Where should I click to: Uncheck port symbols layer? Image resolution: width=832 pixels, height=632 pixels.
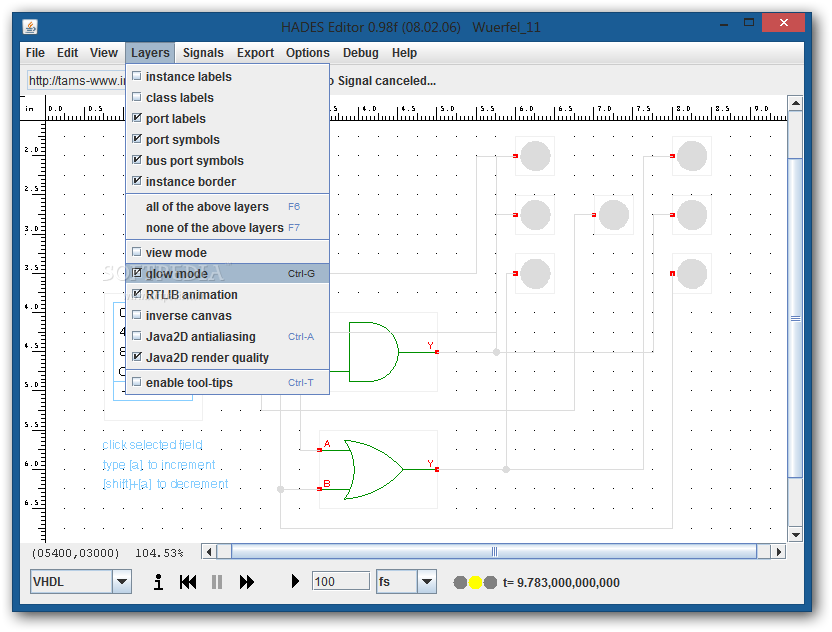[227, 140]
